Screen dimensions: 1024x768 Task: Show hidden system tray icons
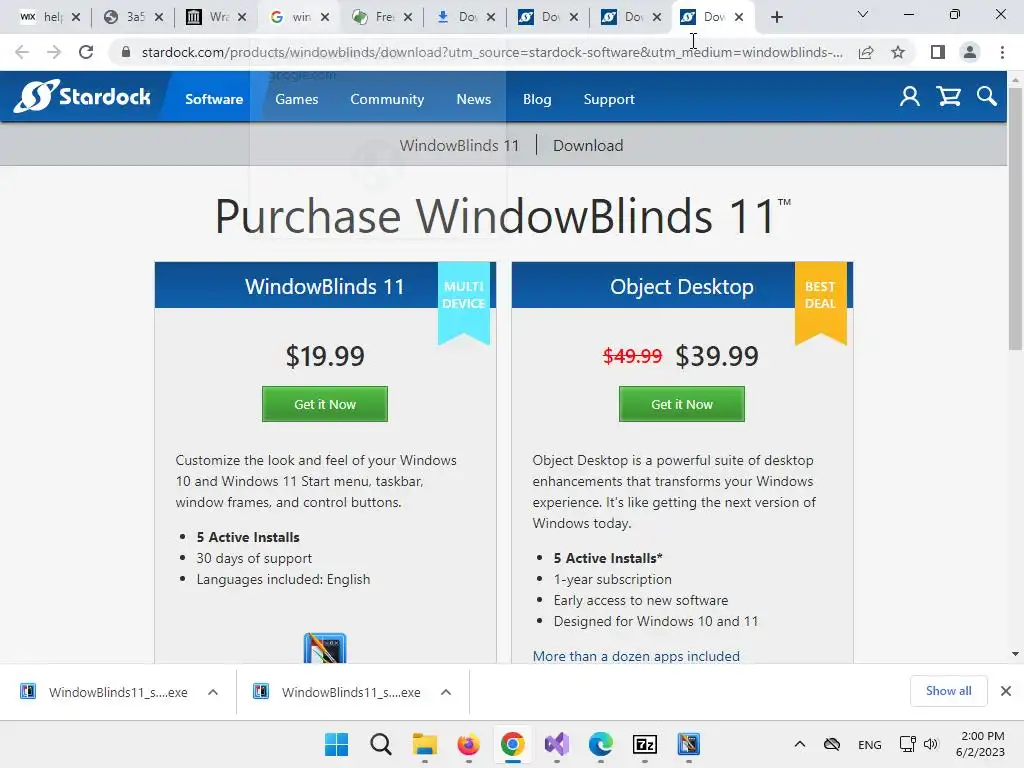point(799,744)
